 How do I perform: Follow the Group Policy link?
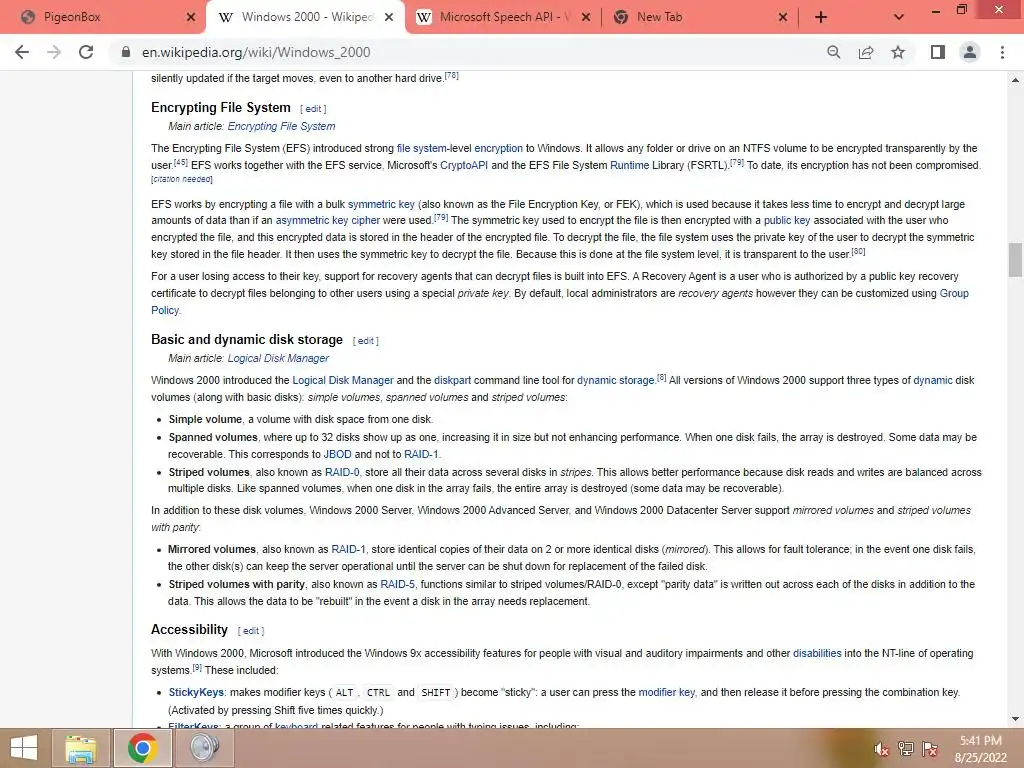pyautogui.click(x=953, y=293)
